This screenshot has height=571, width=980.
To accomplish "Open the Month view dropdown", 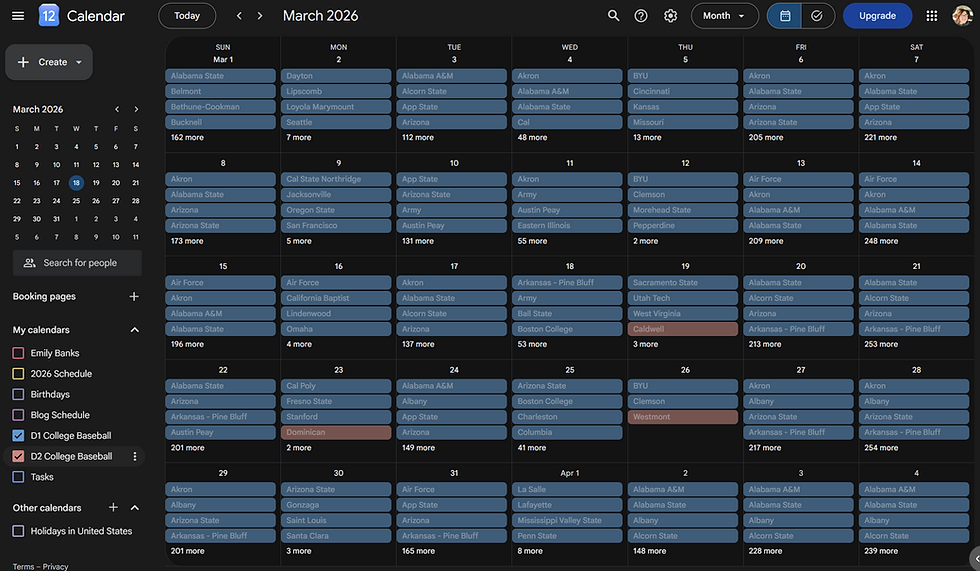I will [724, 16].
